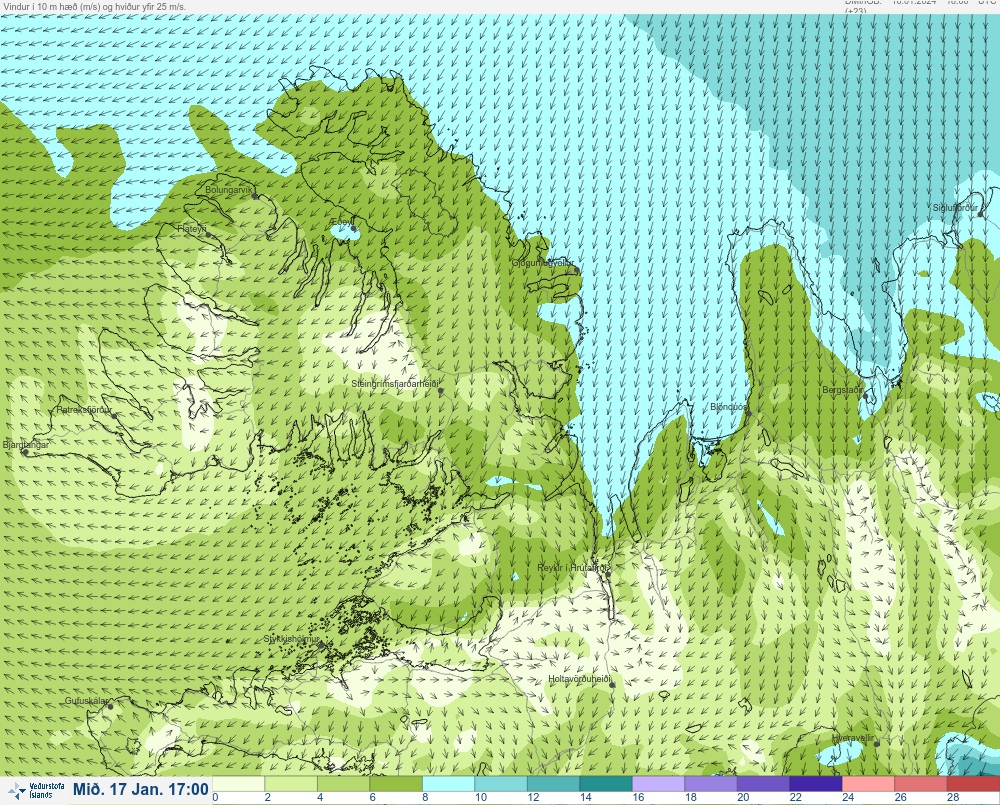This screenshot has width=1000, height=805.
Task: Click the 8–10 m/s light cyan legend swatch
Action: point(448,784)
